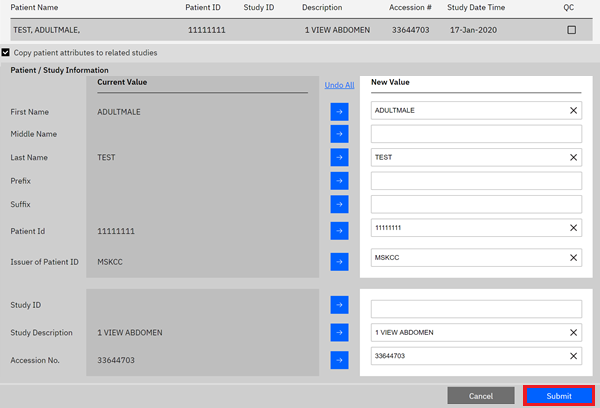The image size is (600, 408).
Task: Submit the patient information changes
Action: [559, 396]
